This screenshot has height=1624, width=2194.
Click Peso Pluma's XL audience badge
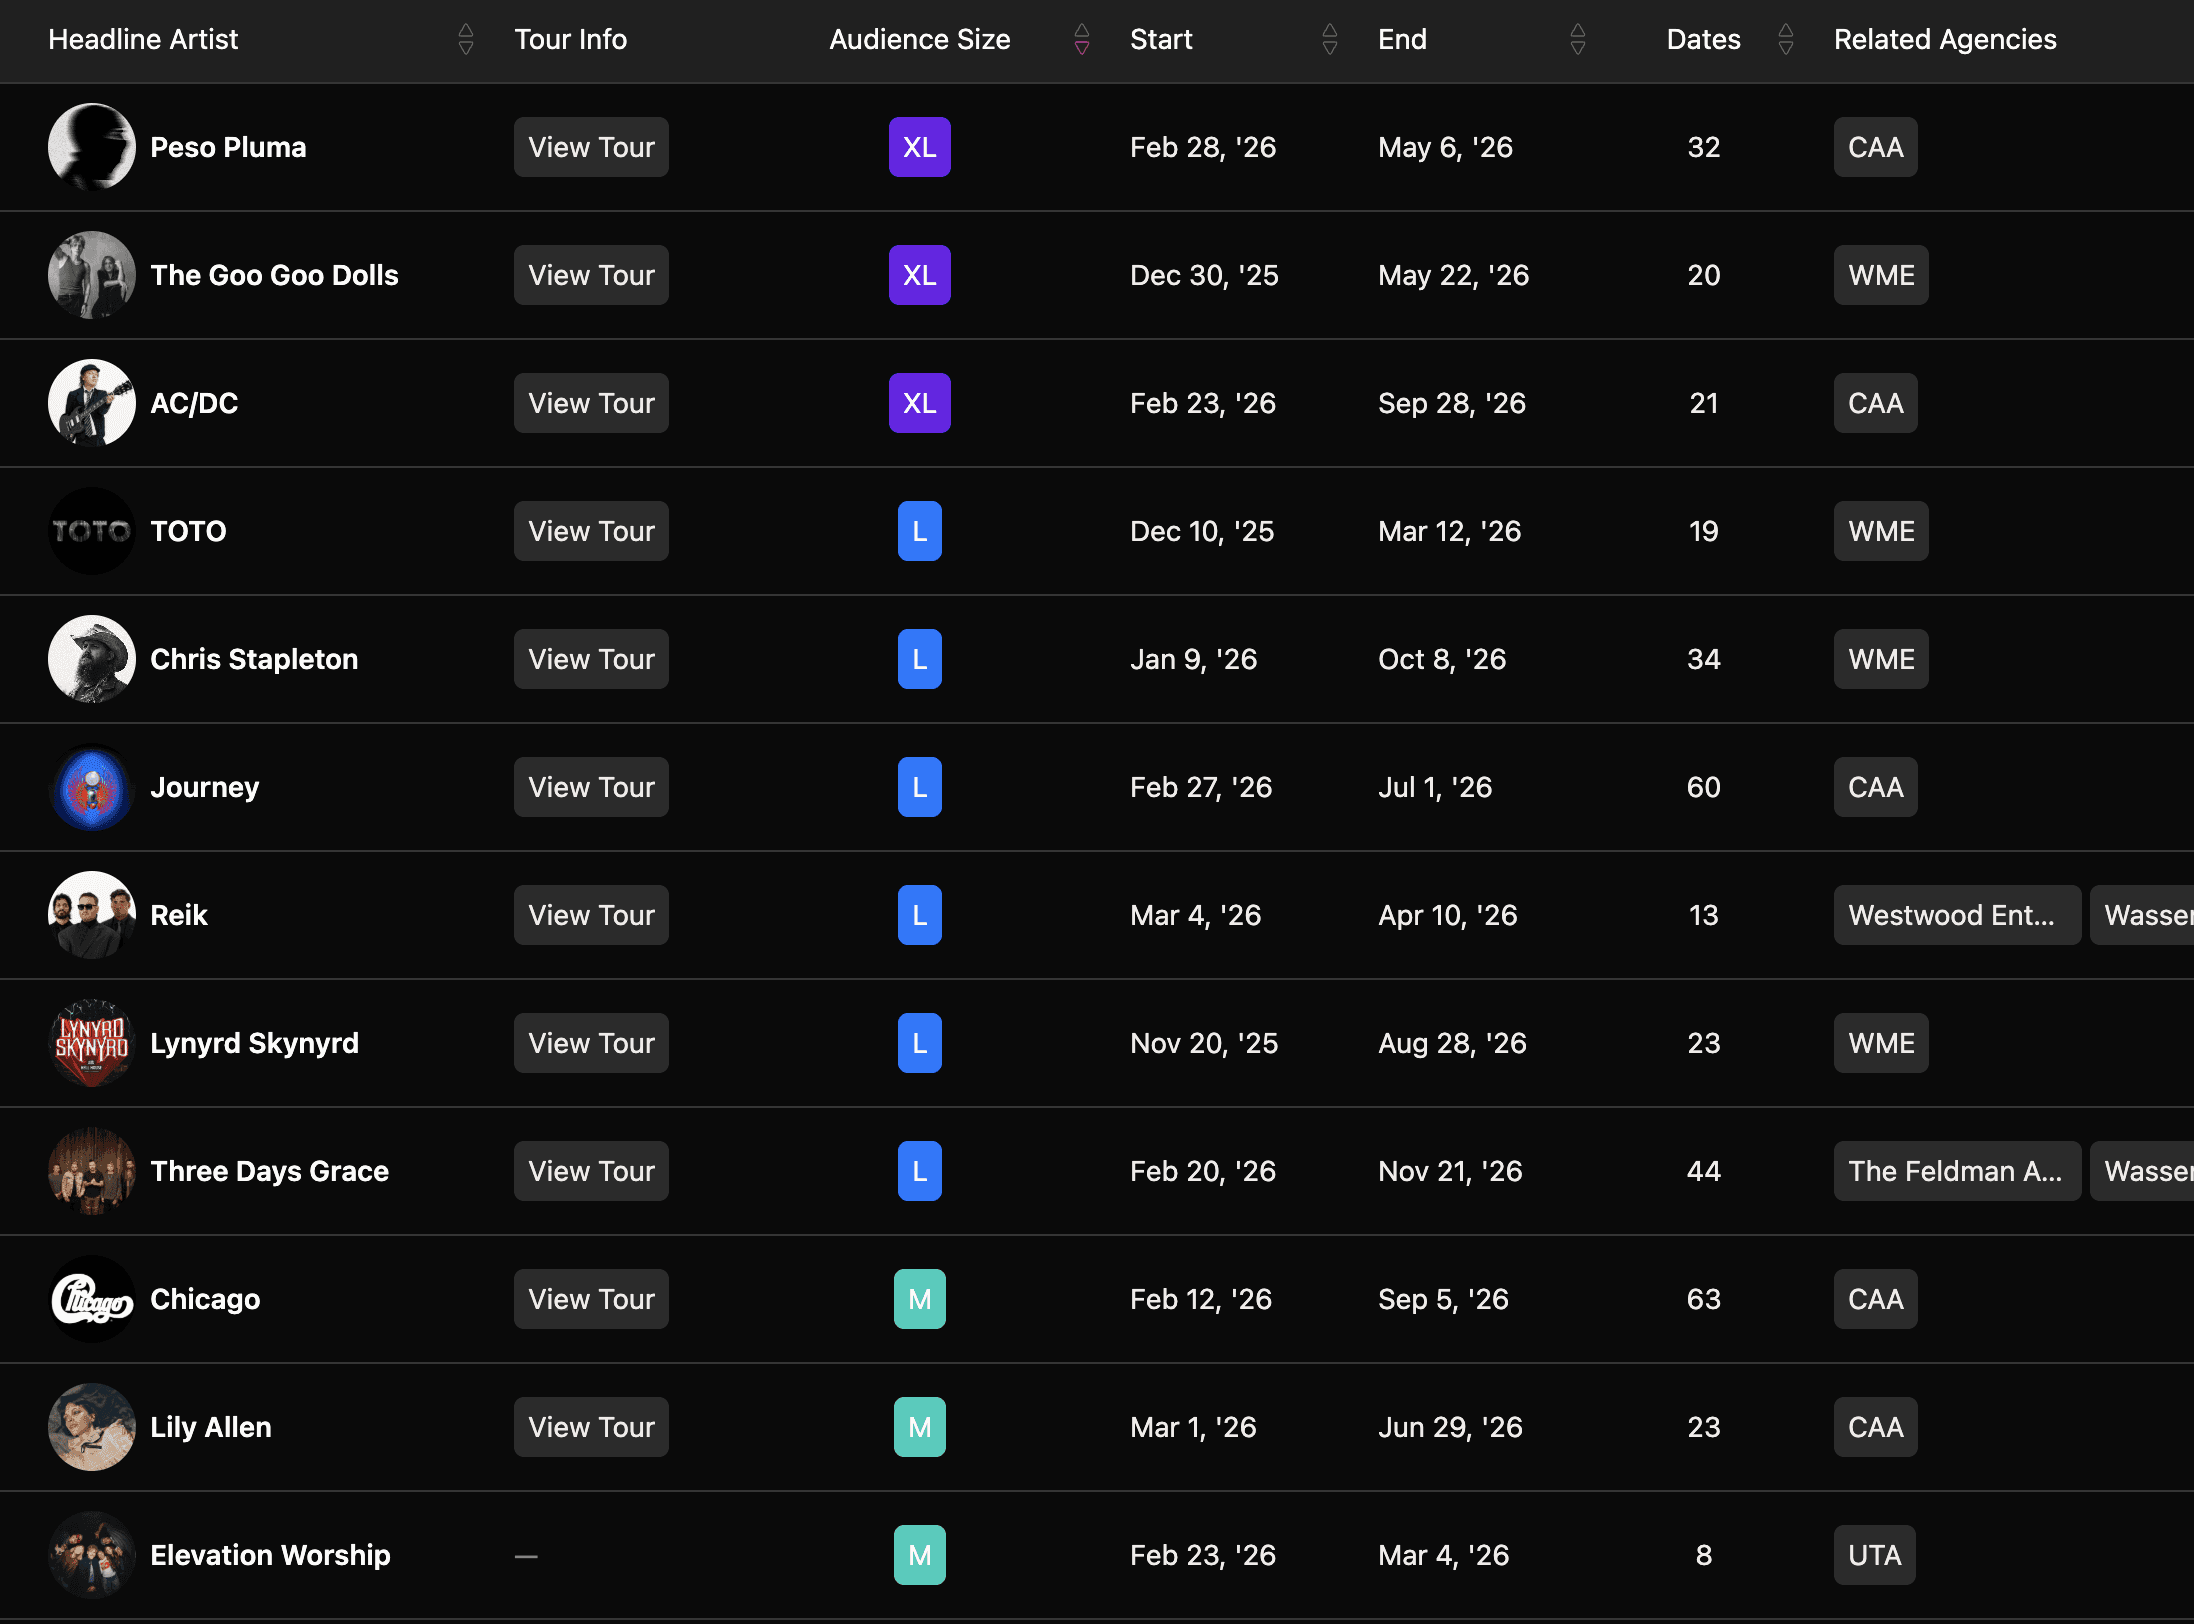click(919, 147)
